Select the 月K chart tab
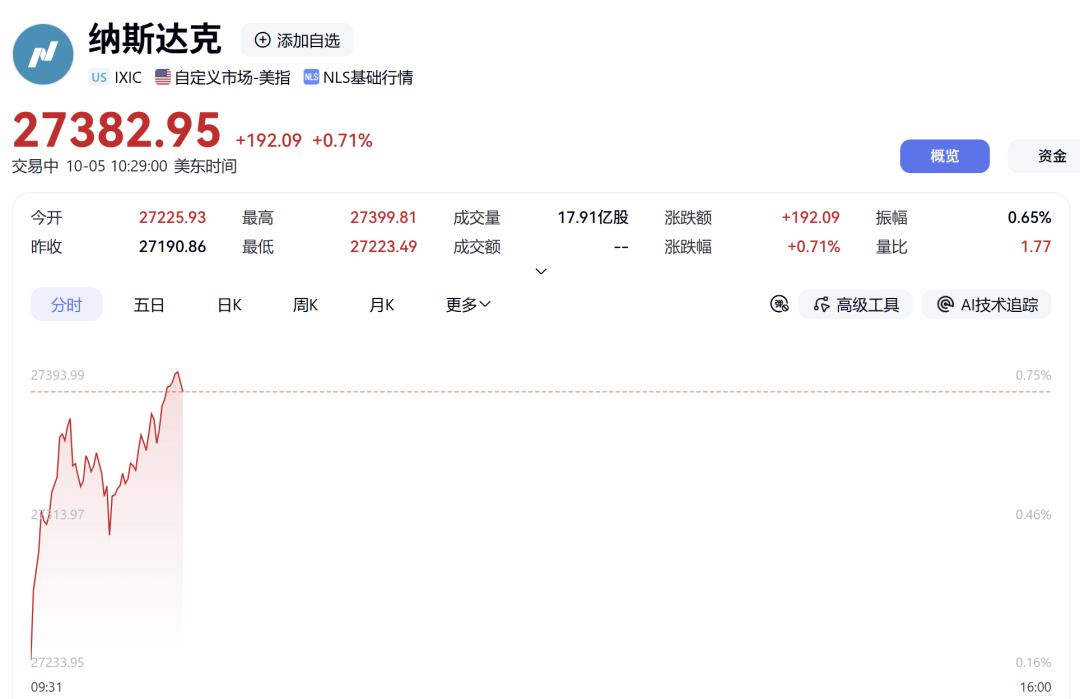Screen dimensions: 1080x699 click(x=382, y=304)
